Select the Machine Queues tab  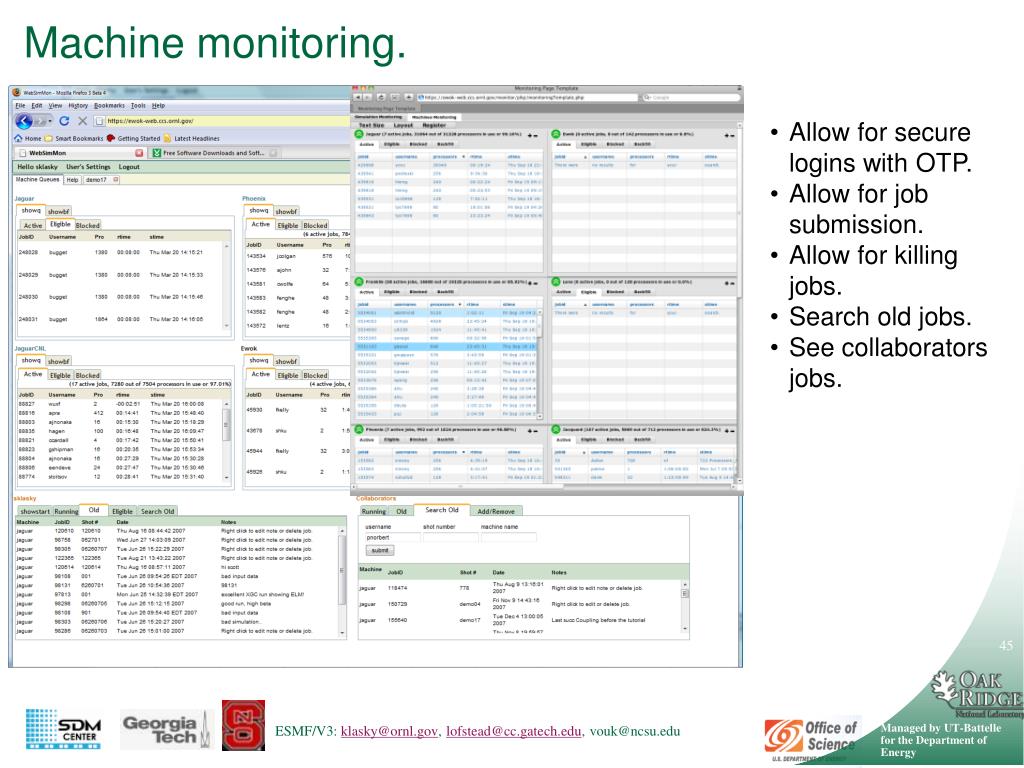click(x=38, y=179)
